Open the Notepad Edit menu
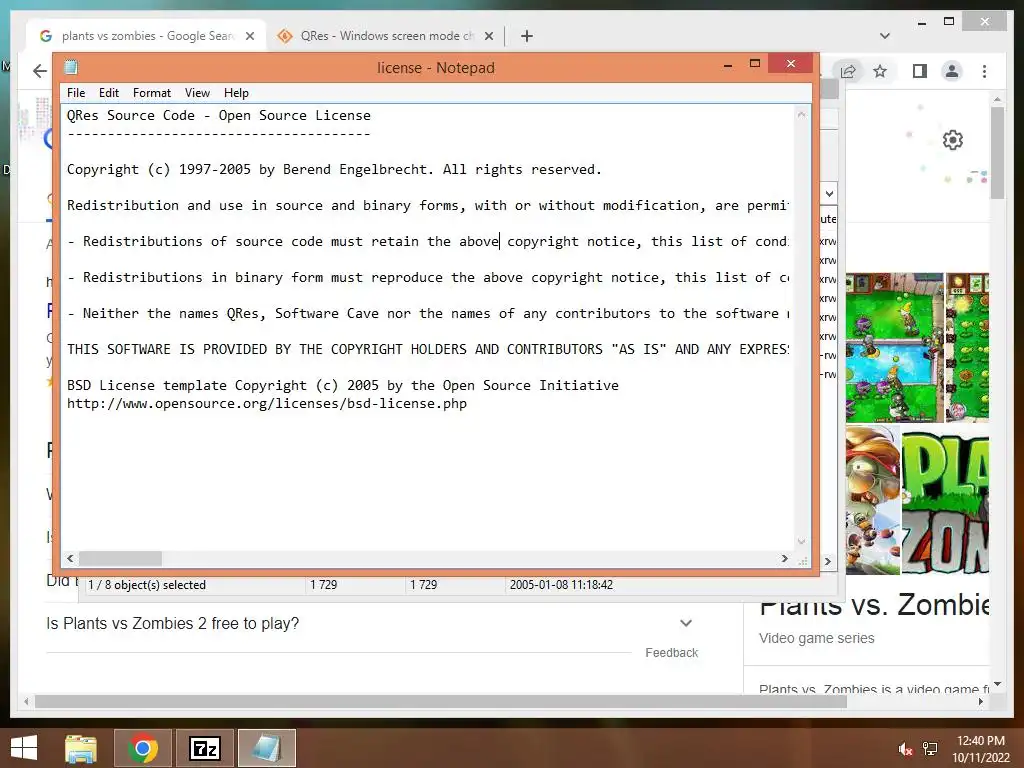1024x768 pixels. pos(108,93)
